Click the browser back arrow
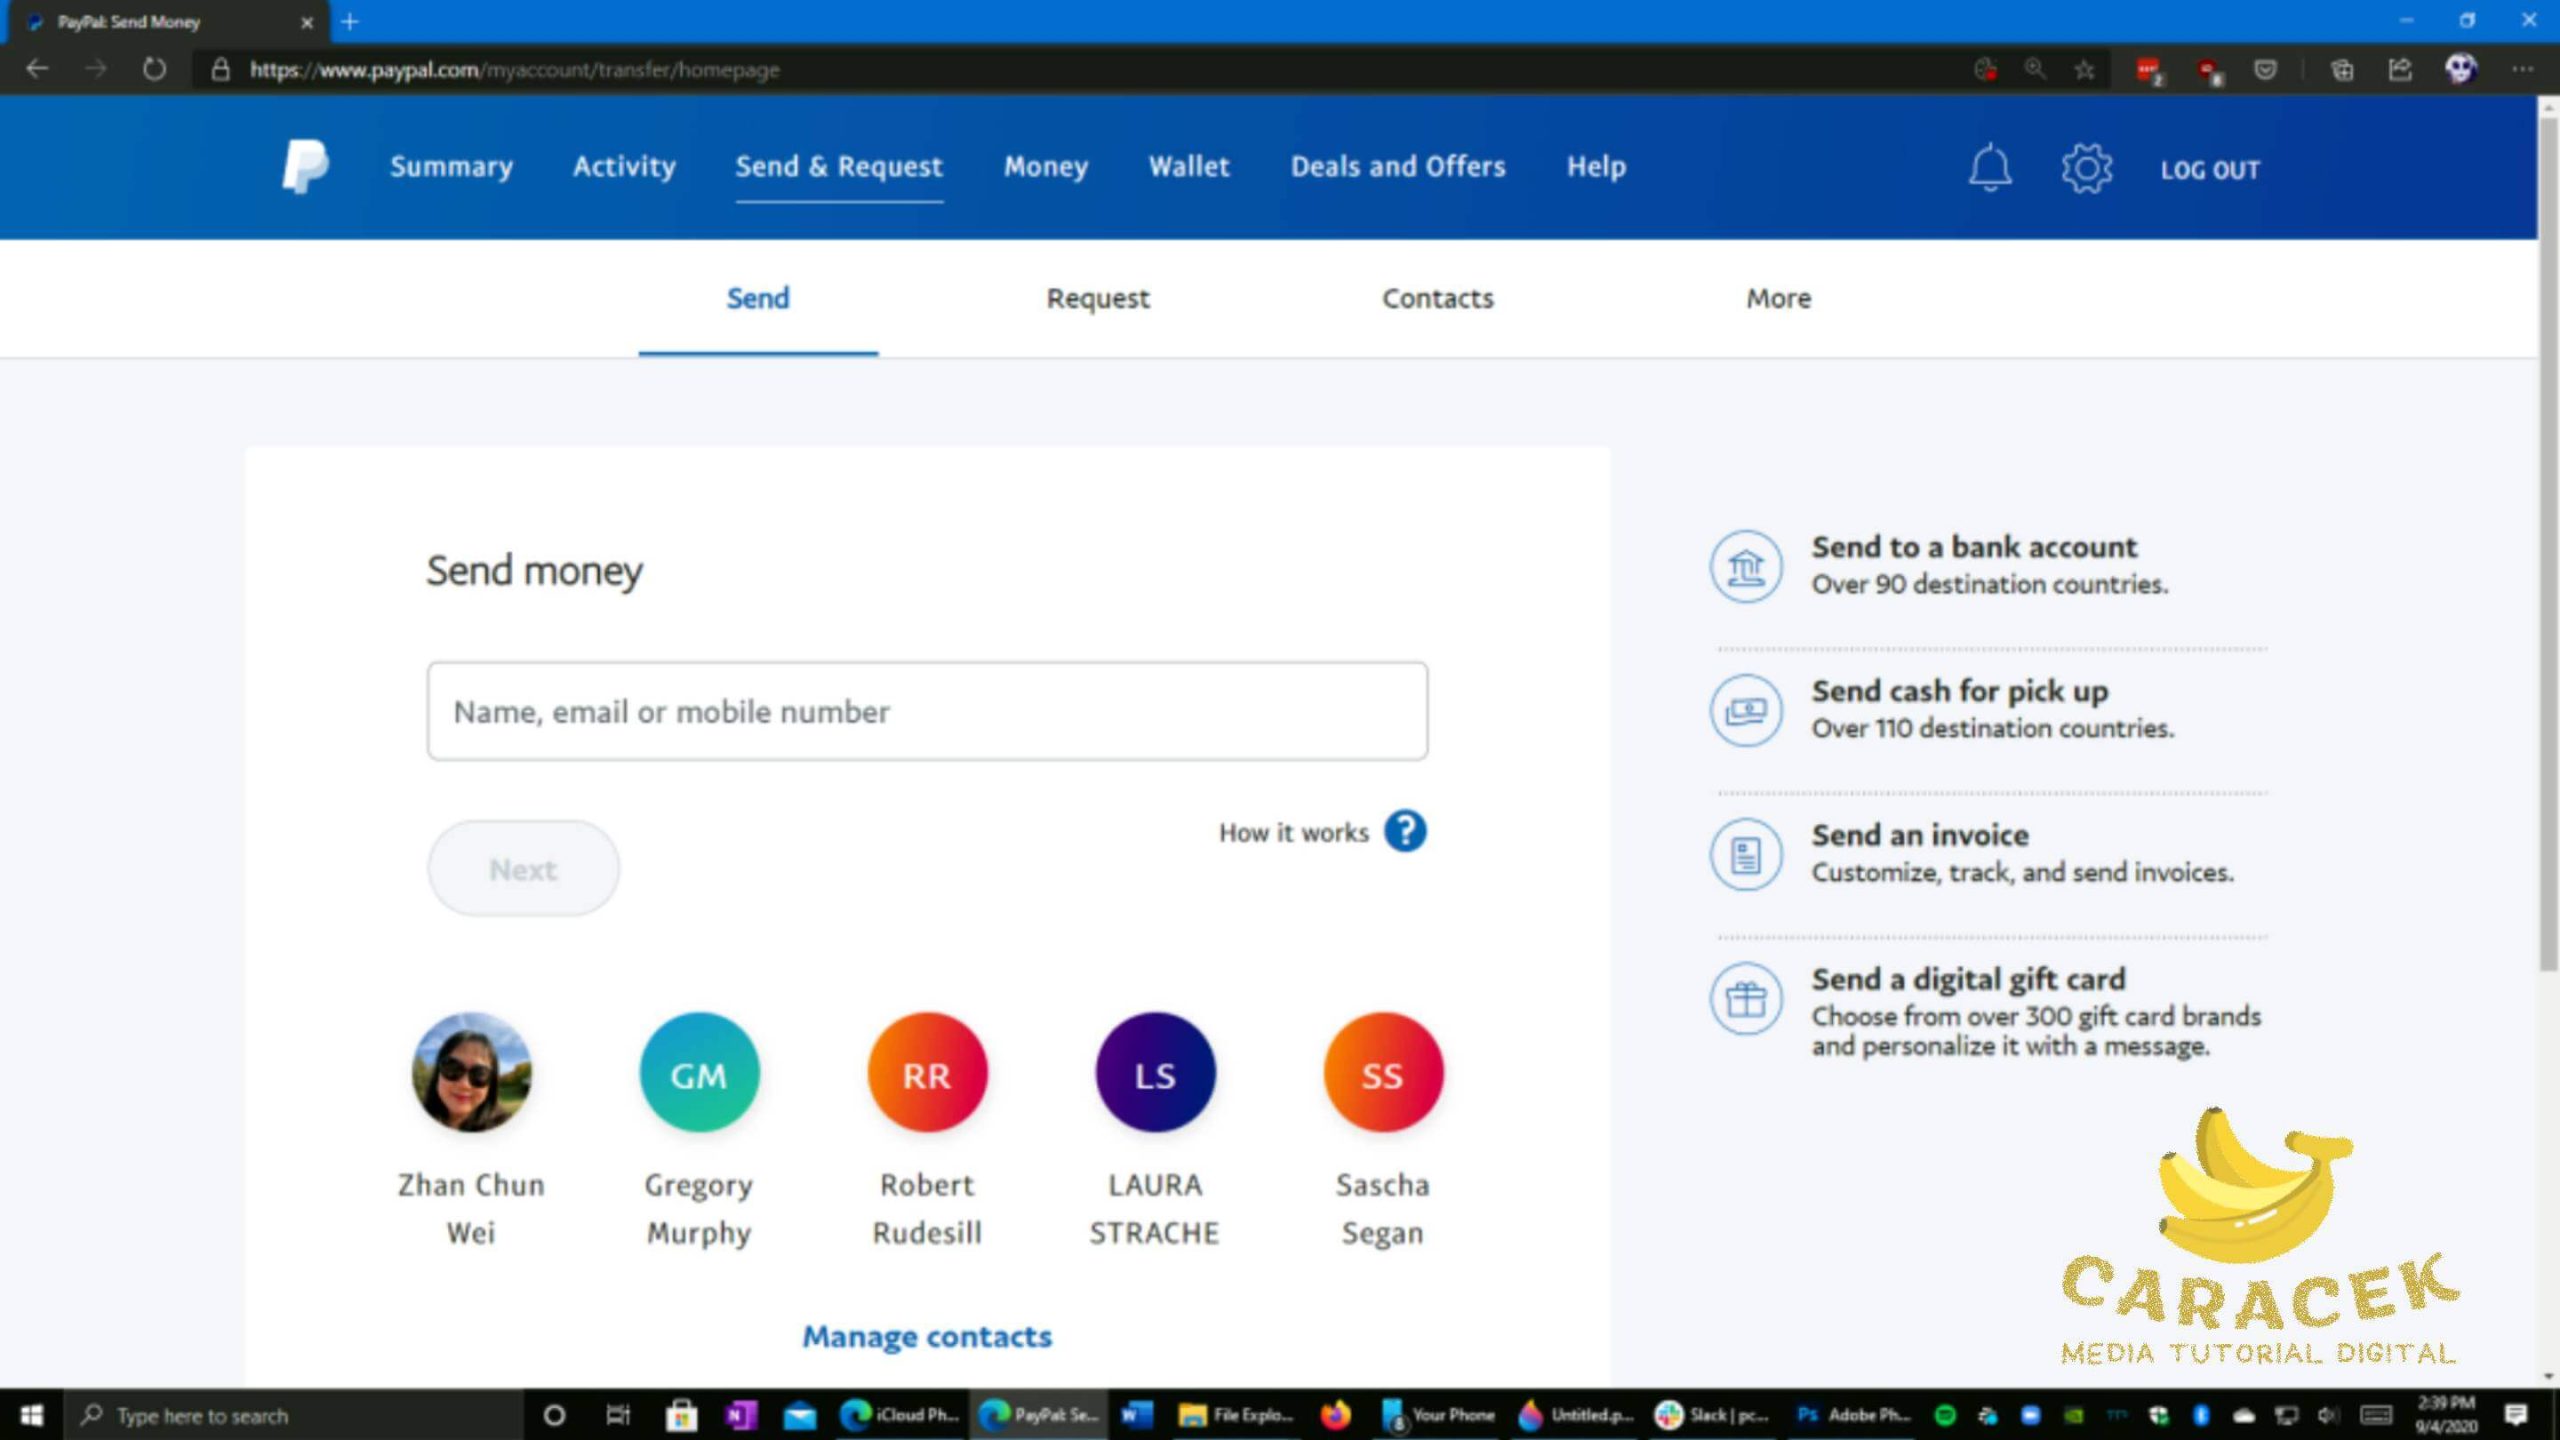This screenshot has height=1440, width=2560. pyautogui.click(x=37, y=69)
